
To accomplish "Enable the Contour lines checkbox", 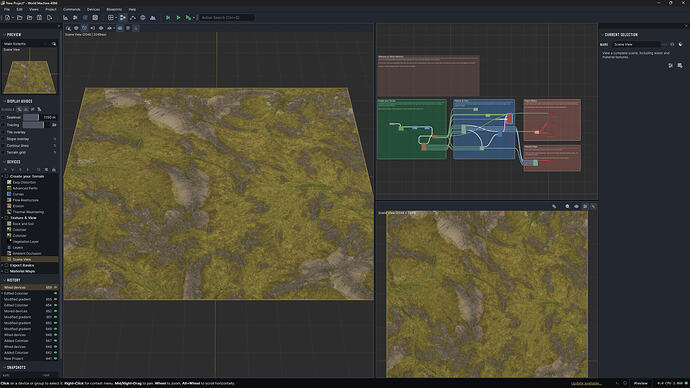I will [x=4, y=146].
